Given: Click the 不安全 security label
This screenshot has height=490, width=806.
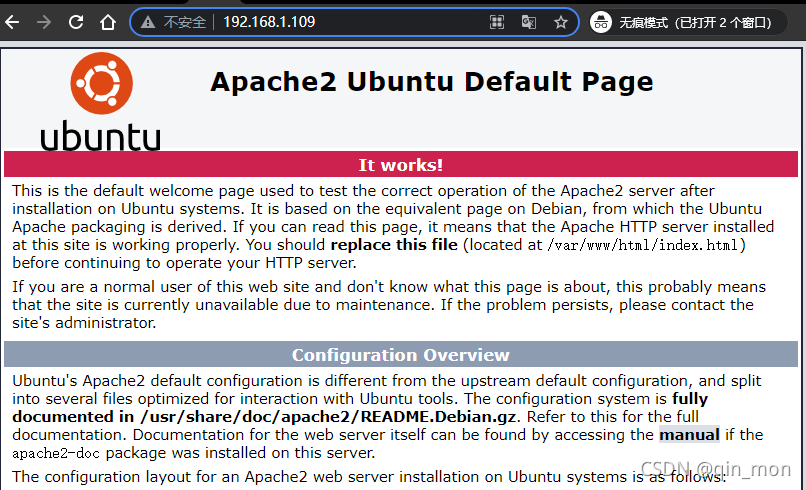Looking at the screenshot, I should (185, 22).
